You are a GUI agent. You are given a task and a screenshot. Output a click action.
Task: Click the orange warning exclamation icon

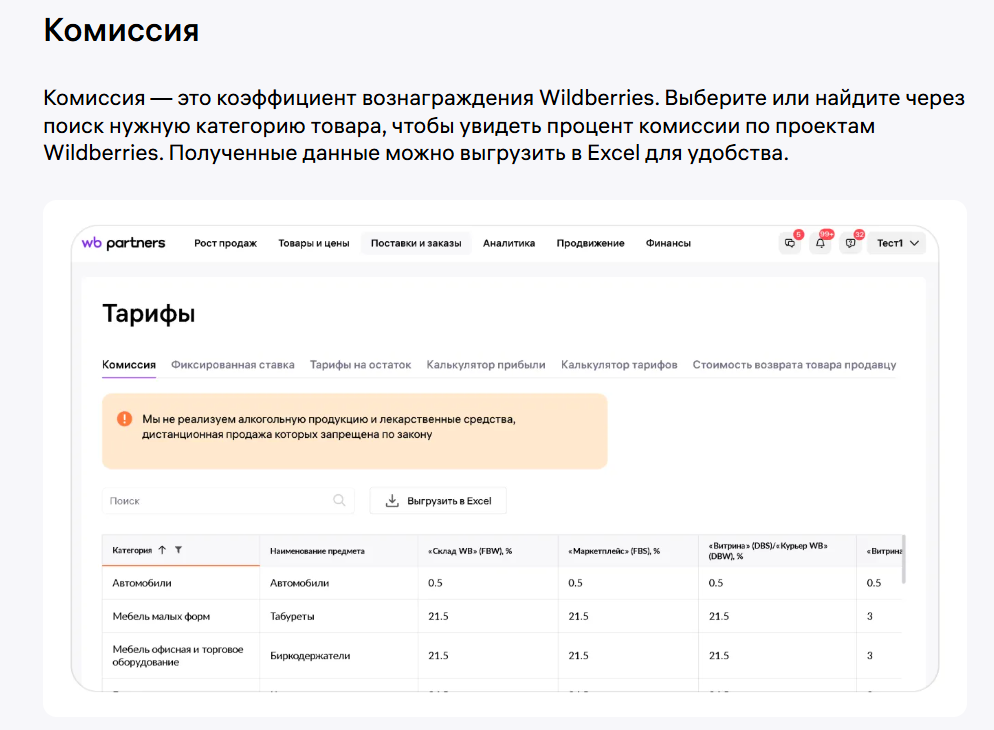coord(124,419)
